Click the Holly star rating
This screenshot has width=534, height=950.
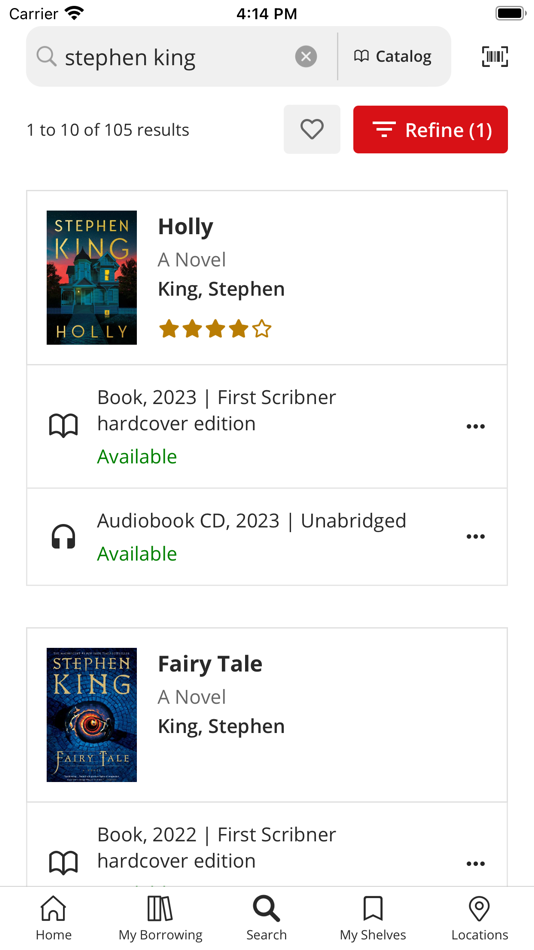(x=215, y=329)
